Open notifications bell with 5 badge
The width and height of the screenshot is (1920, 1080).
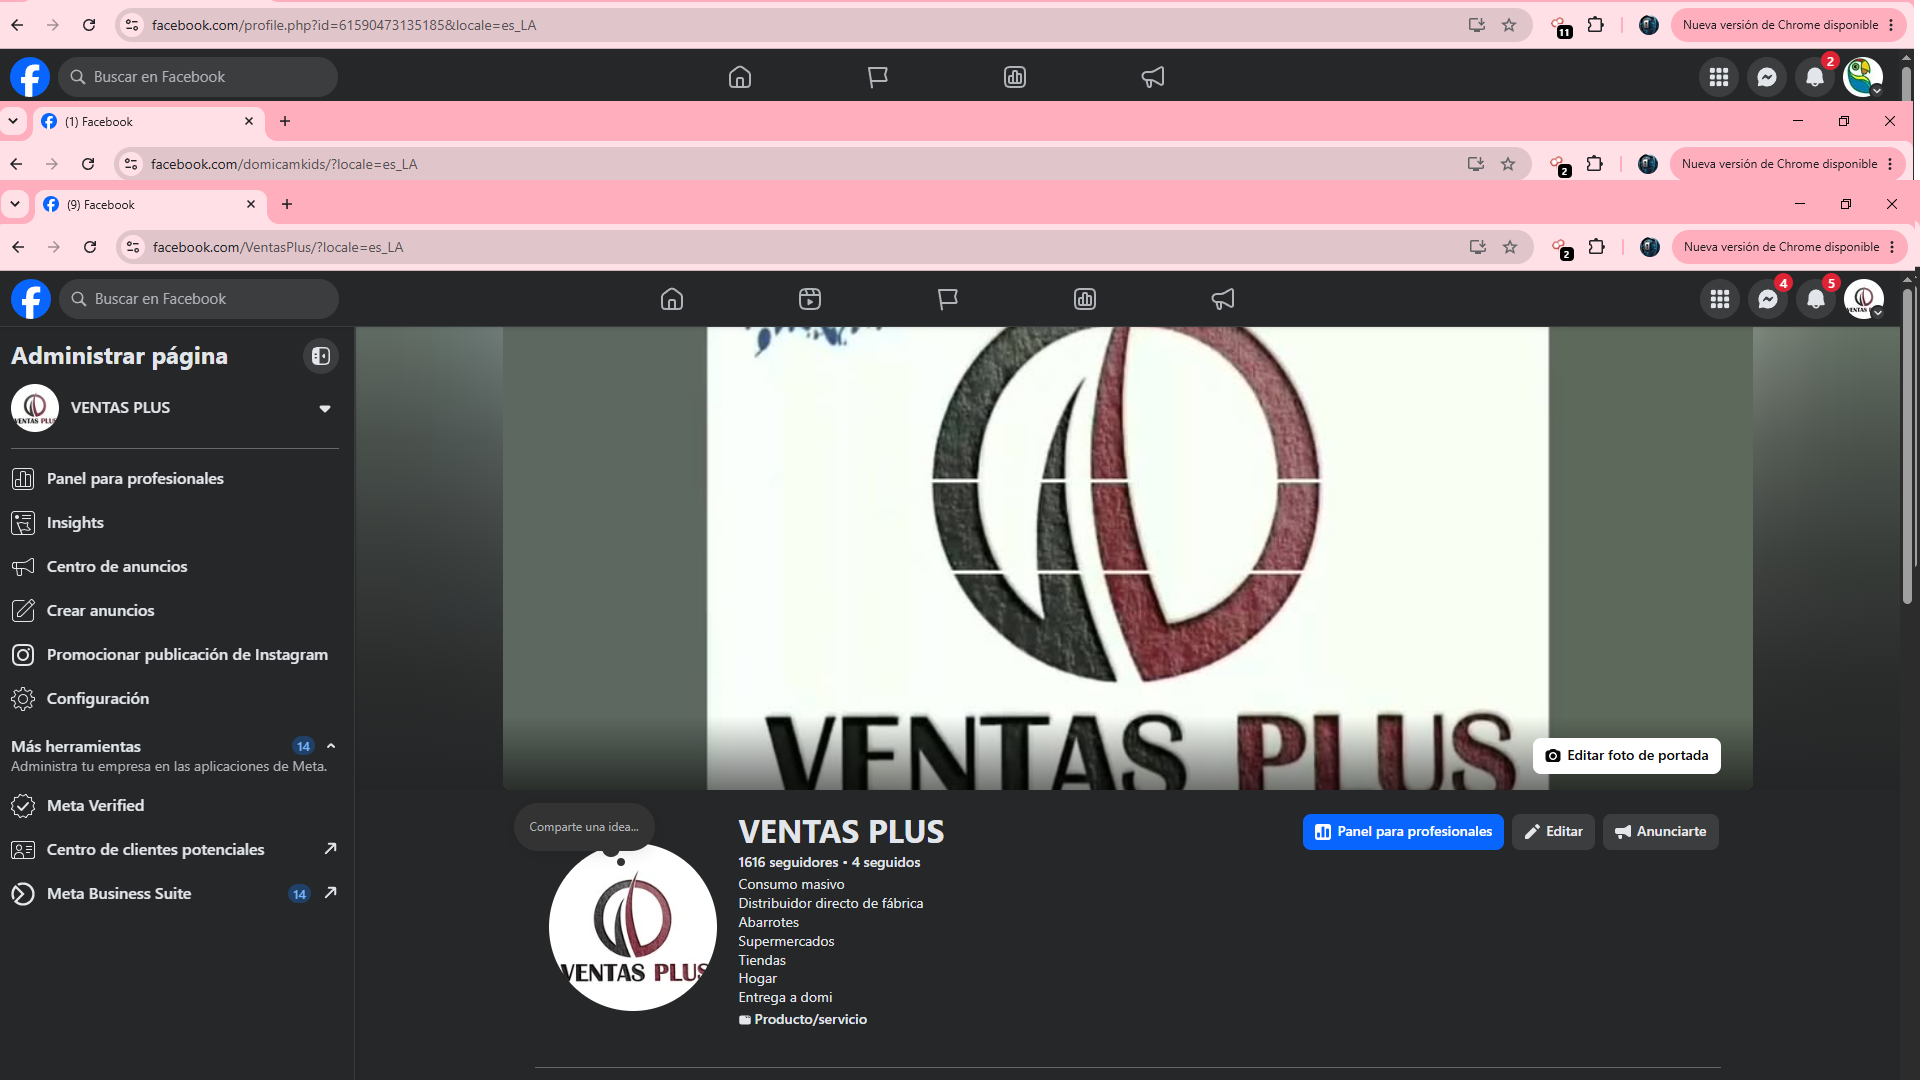pyautogui.click(x=1816, y=299)
